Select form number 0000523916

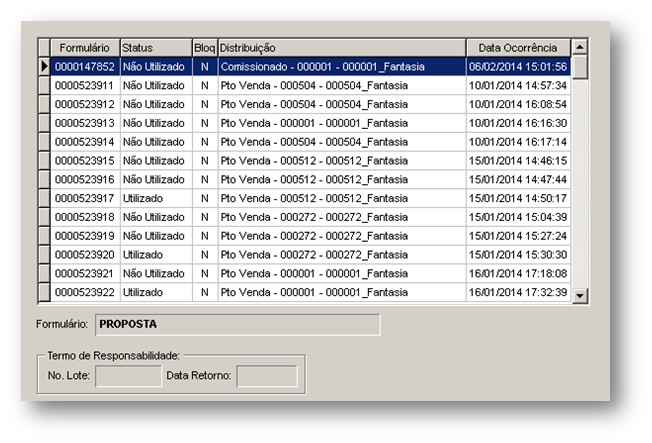click(85, 179)
